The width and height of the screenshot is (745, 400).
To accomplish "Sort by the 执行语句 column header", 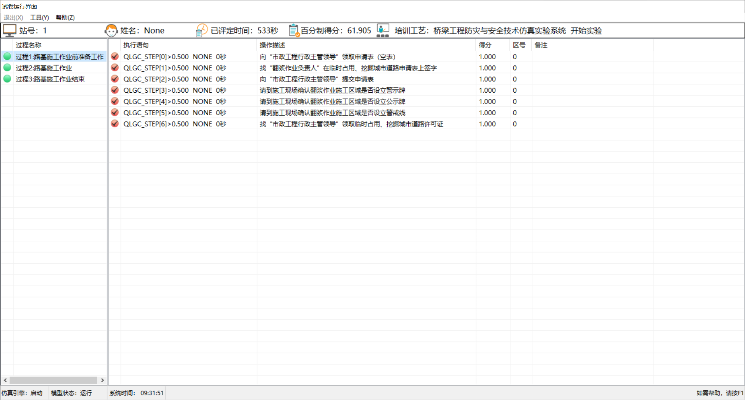I will tap(135, 45).
